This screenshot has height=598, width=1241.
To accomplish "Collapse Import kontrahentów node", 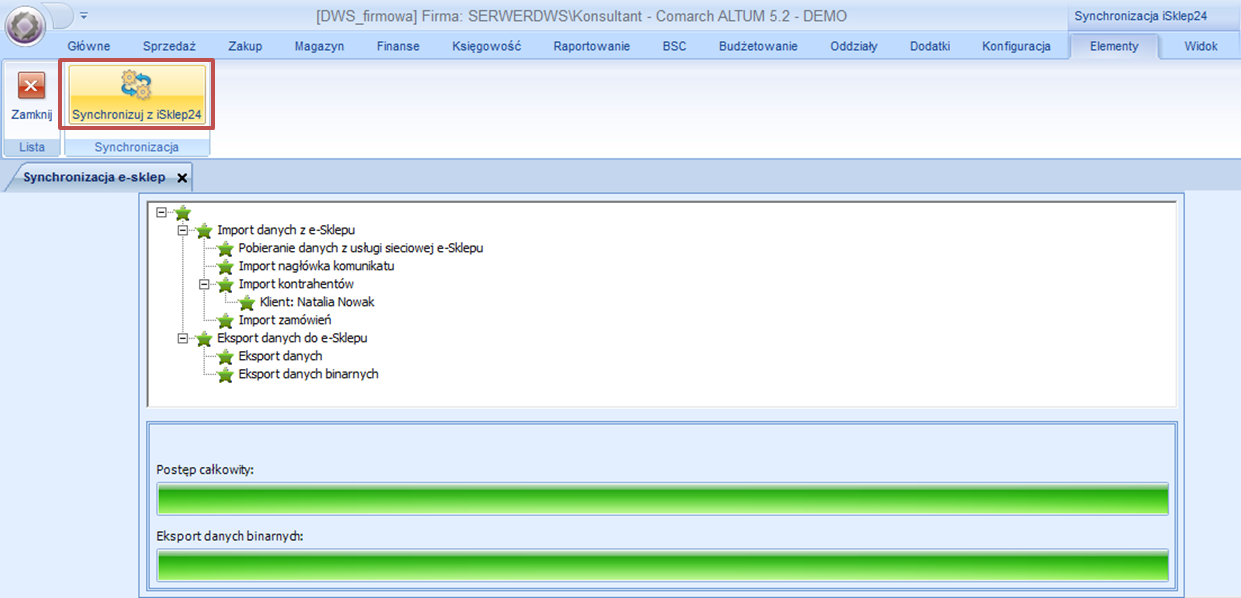I will [204, 284].
